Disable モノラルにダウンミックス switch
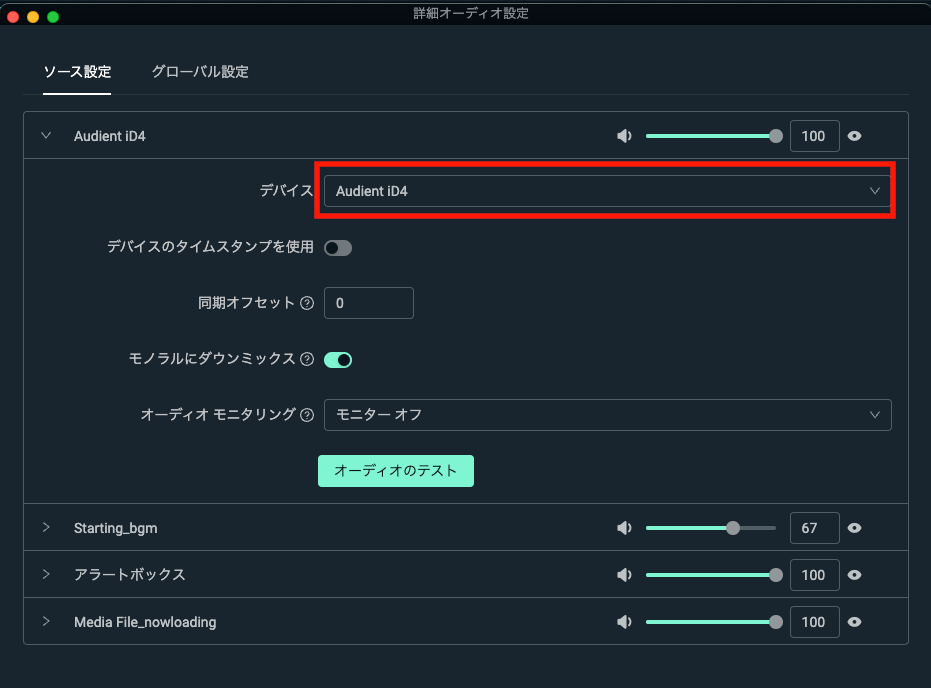 [338, 359]
